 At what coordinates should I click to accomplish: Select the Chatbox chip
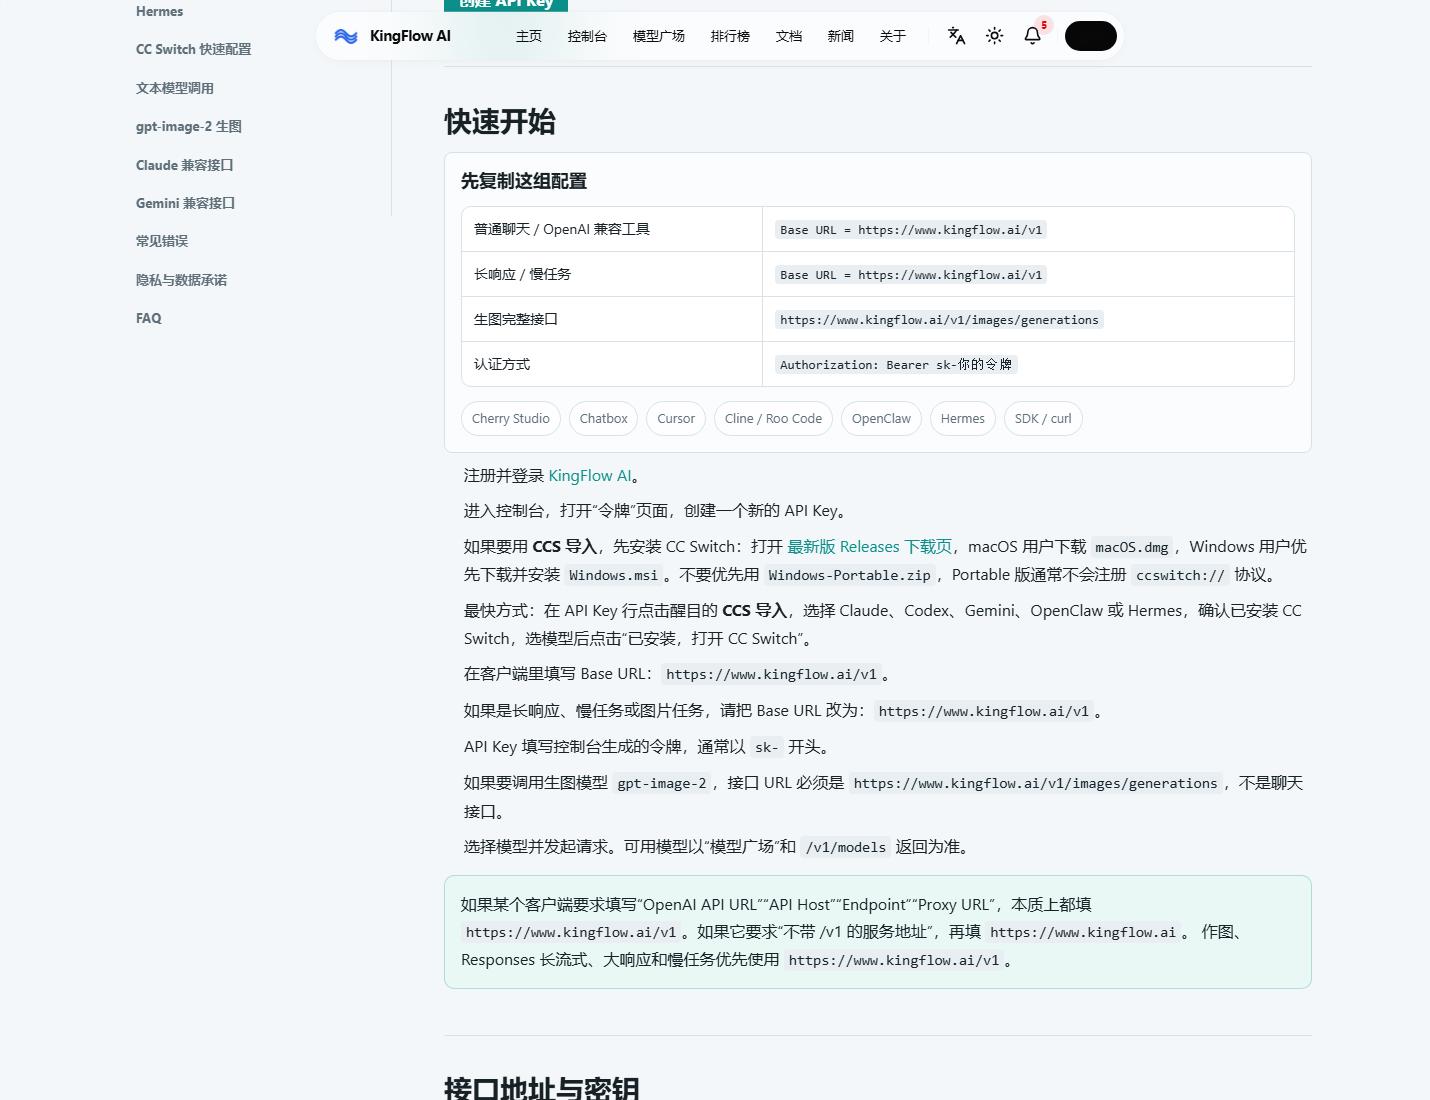click(x=604, y=419)
